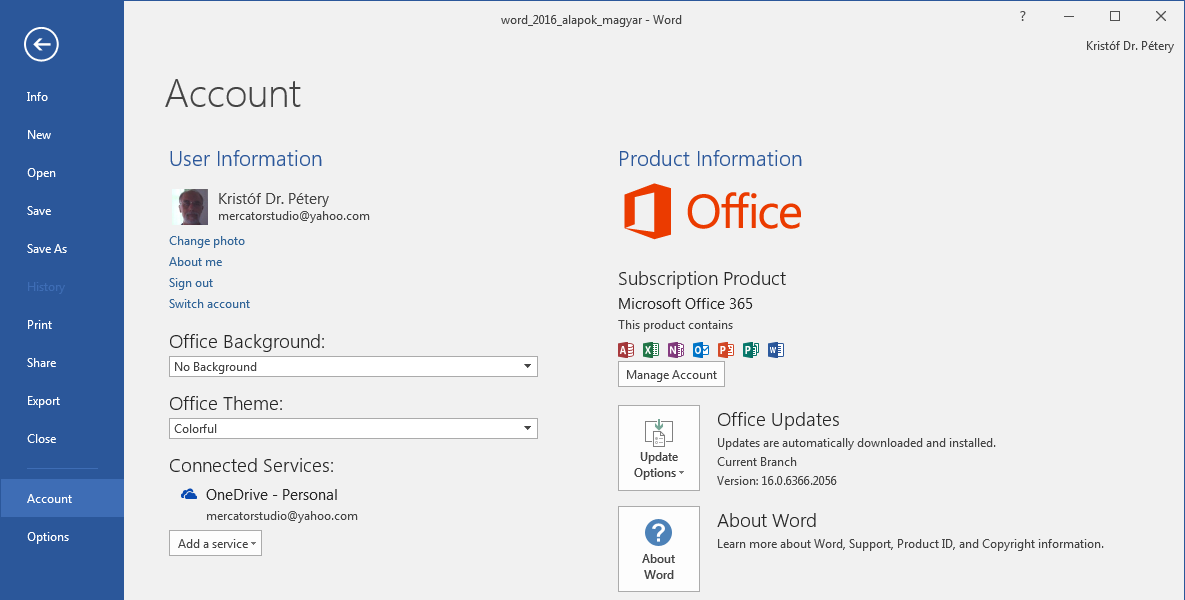Maximize the Word window
The image size is (1185, 600).
1115,16
